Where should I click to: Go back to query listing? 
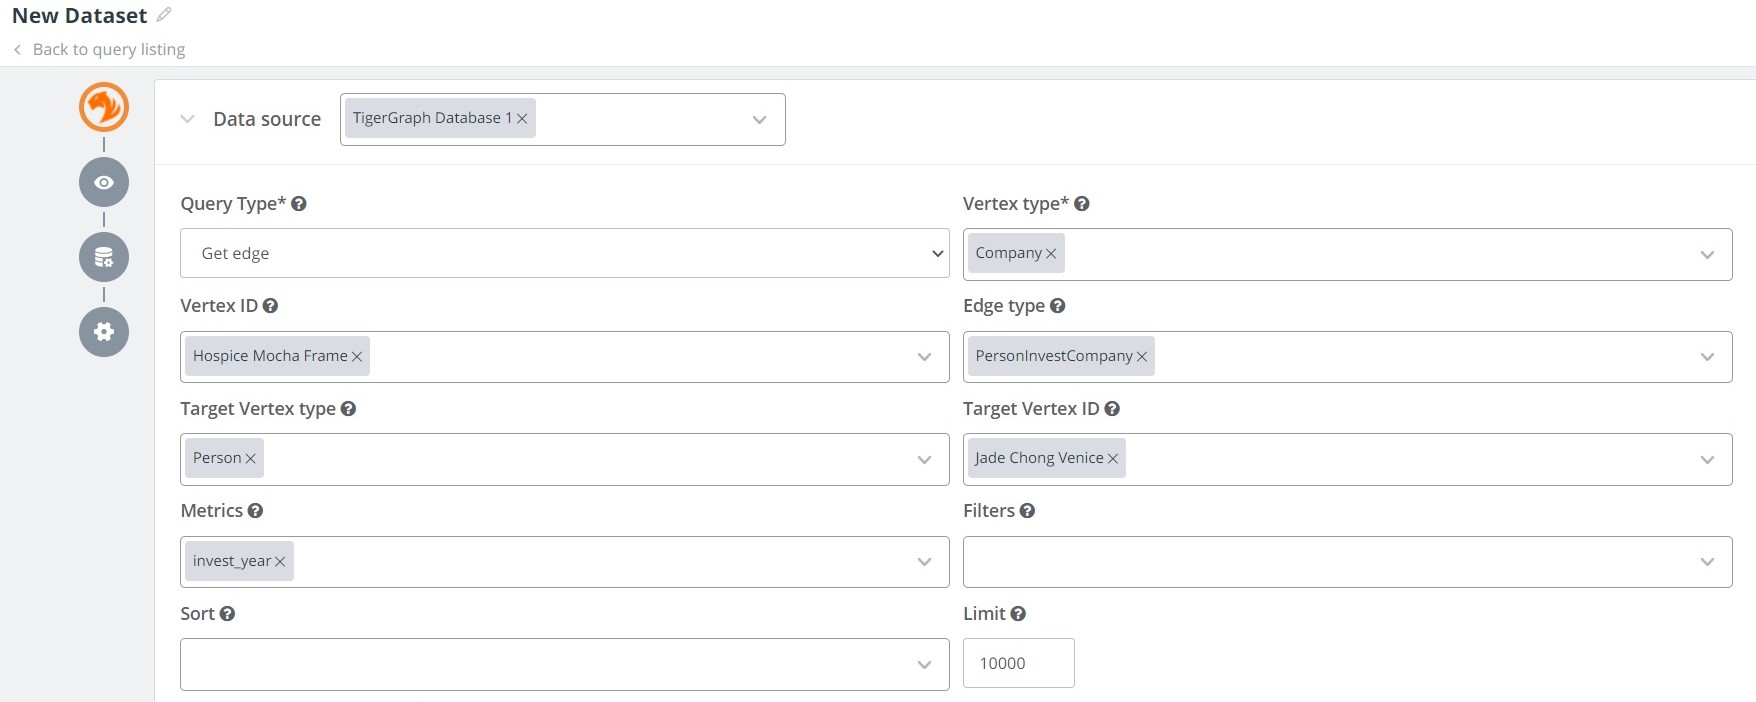108,49
